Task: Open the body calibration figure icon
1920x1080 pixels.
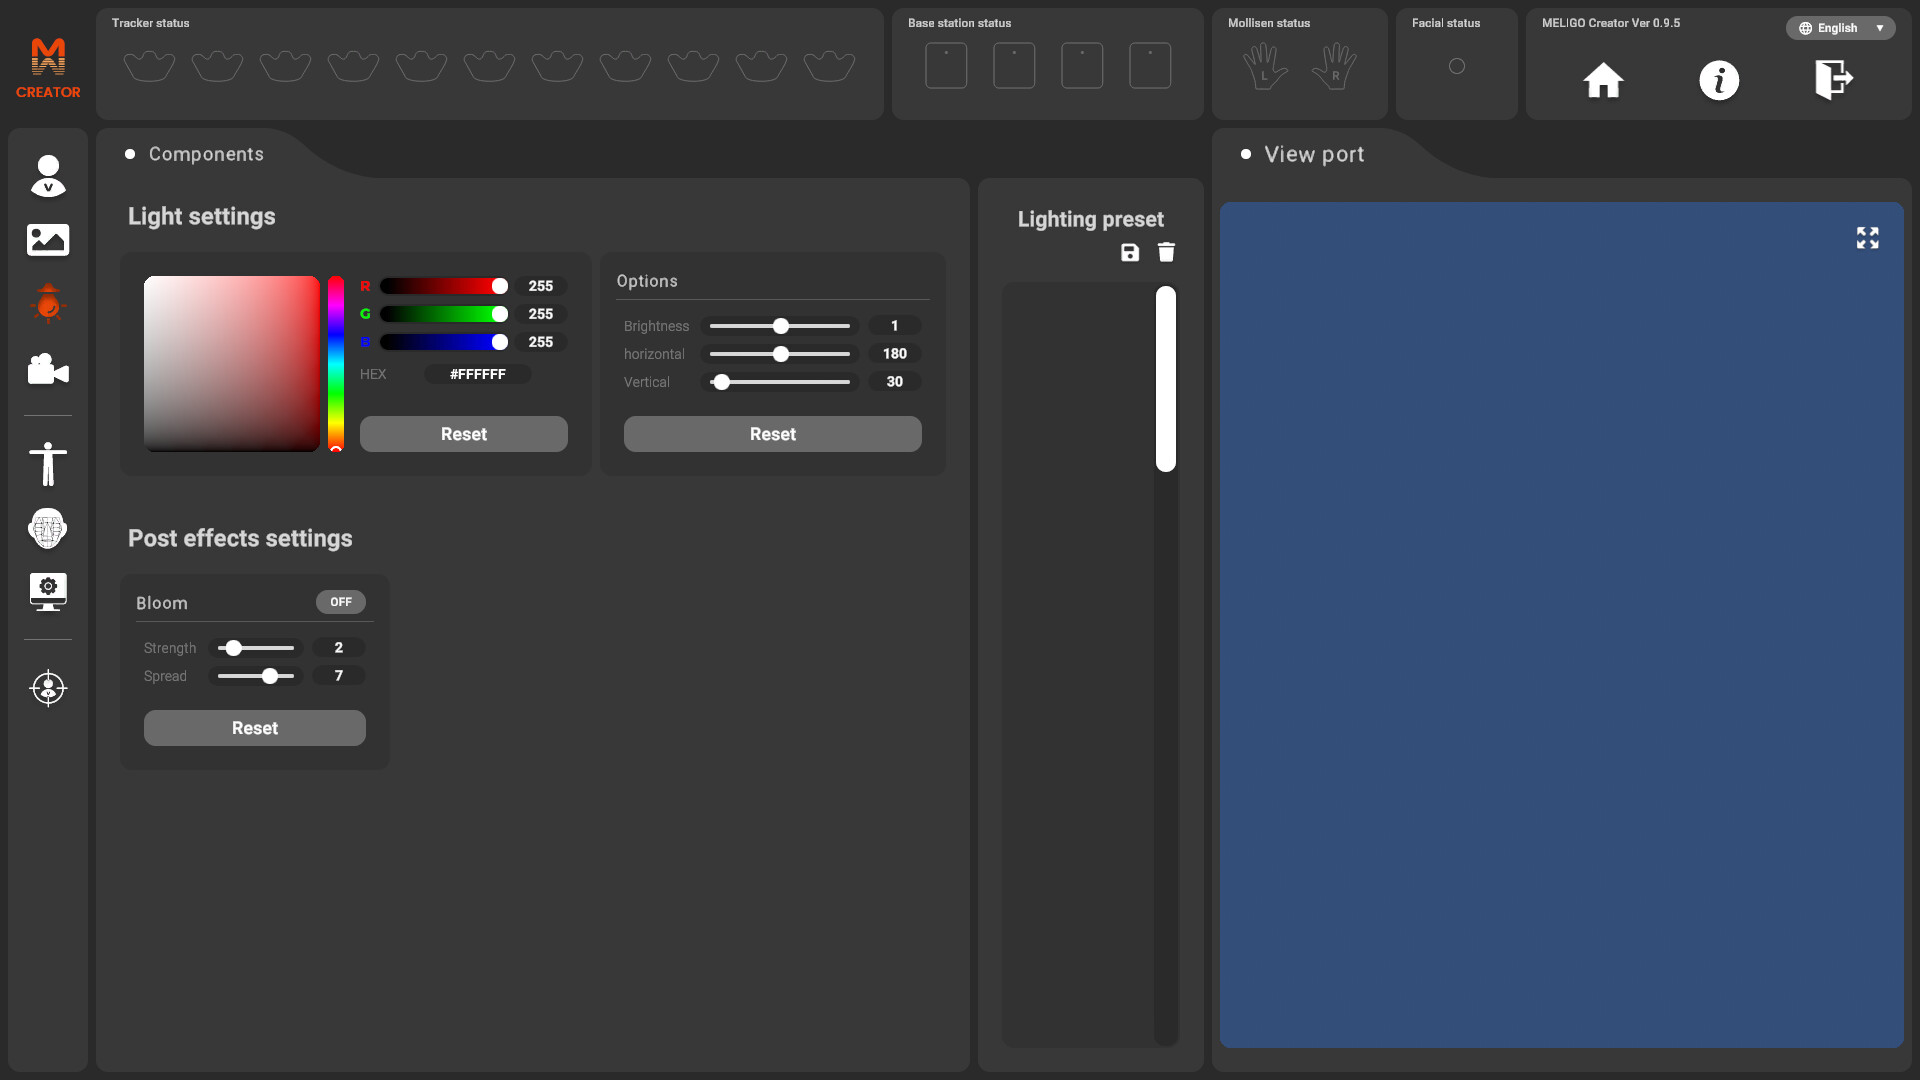Action: click(48, 464)
